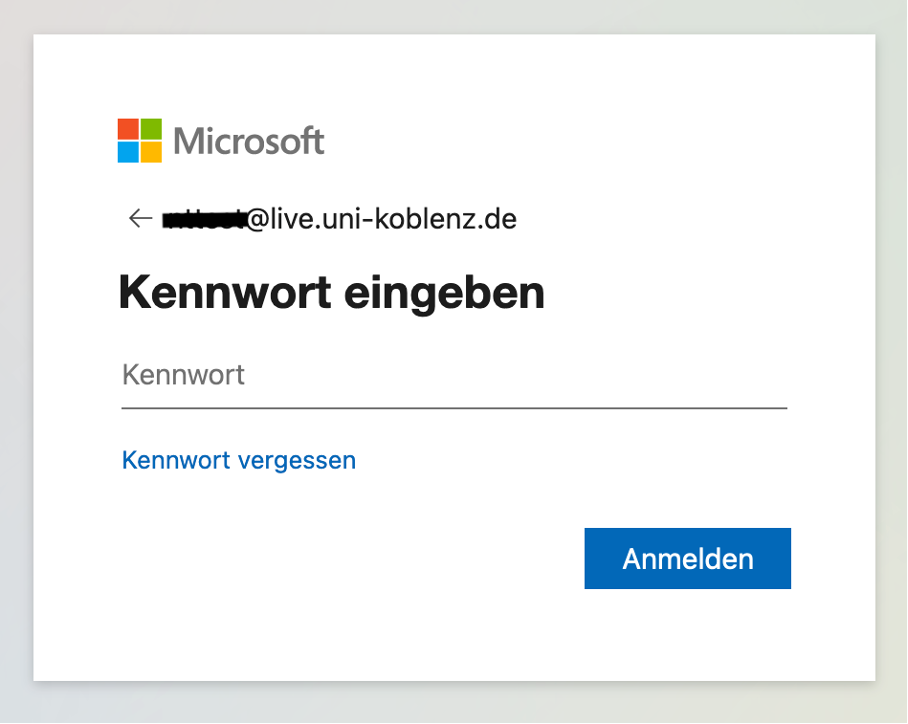Image resolution: width=908 pixels, height=724 pixels.
Task: Sign in with the Anmelden button
Action: [687, 558]
